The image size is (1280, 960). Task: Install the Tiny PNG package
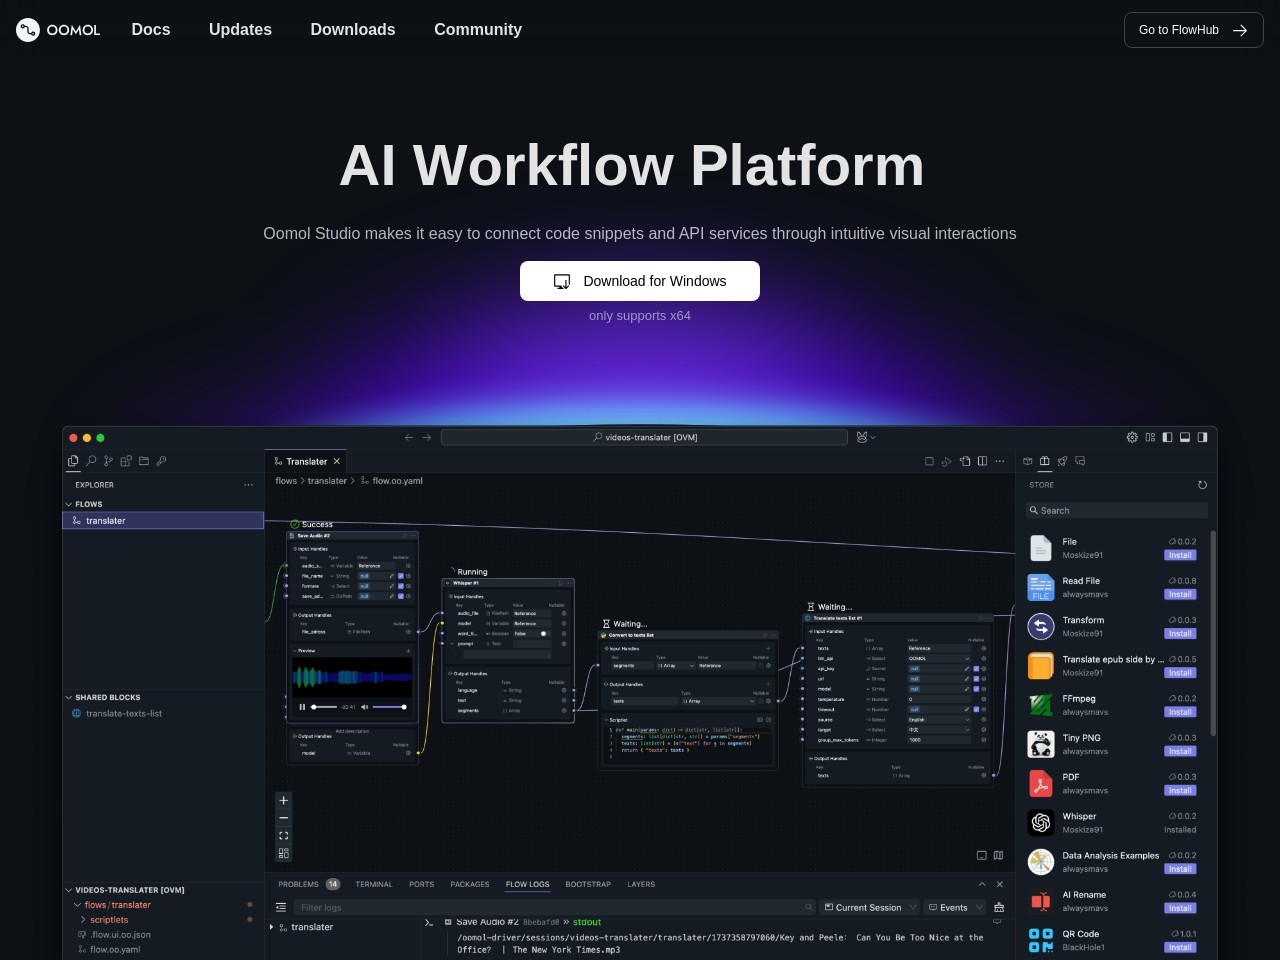click(1180, 751)
